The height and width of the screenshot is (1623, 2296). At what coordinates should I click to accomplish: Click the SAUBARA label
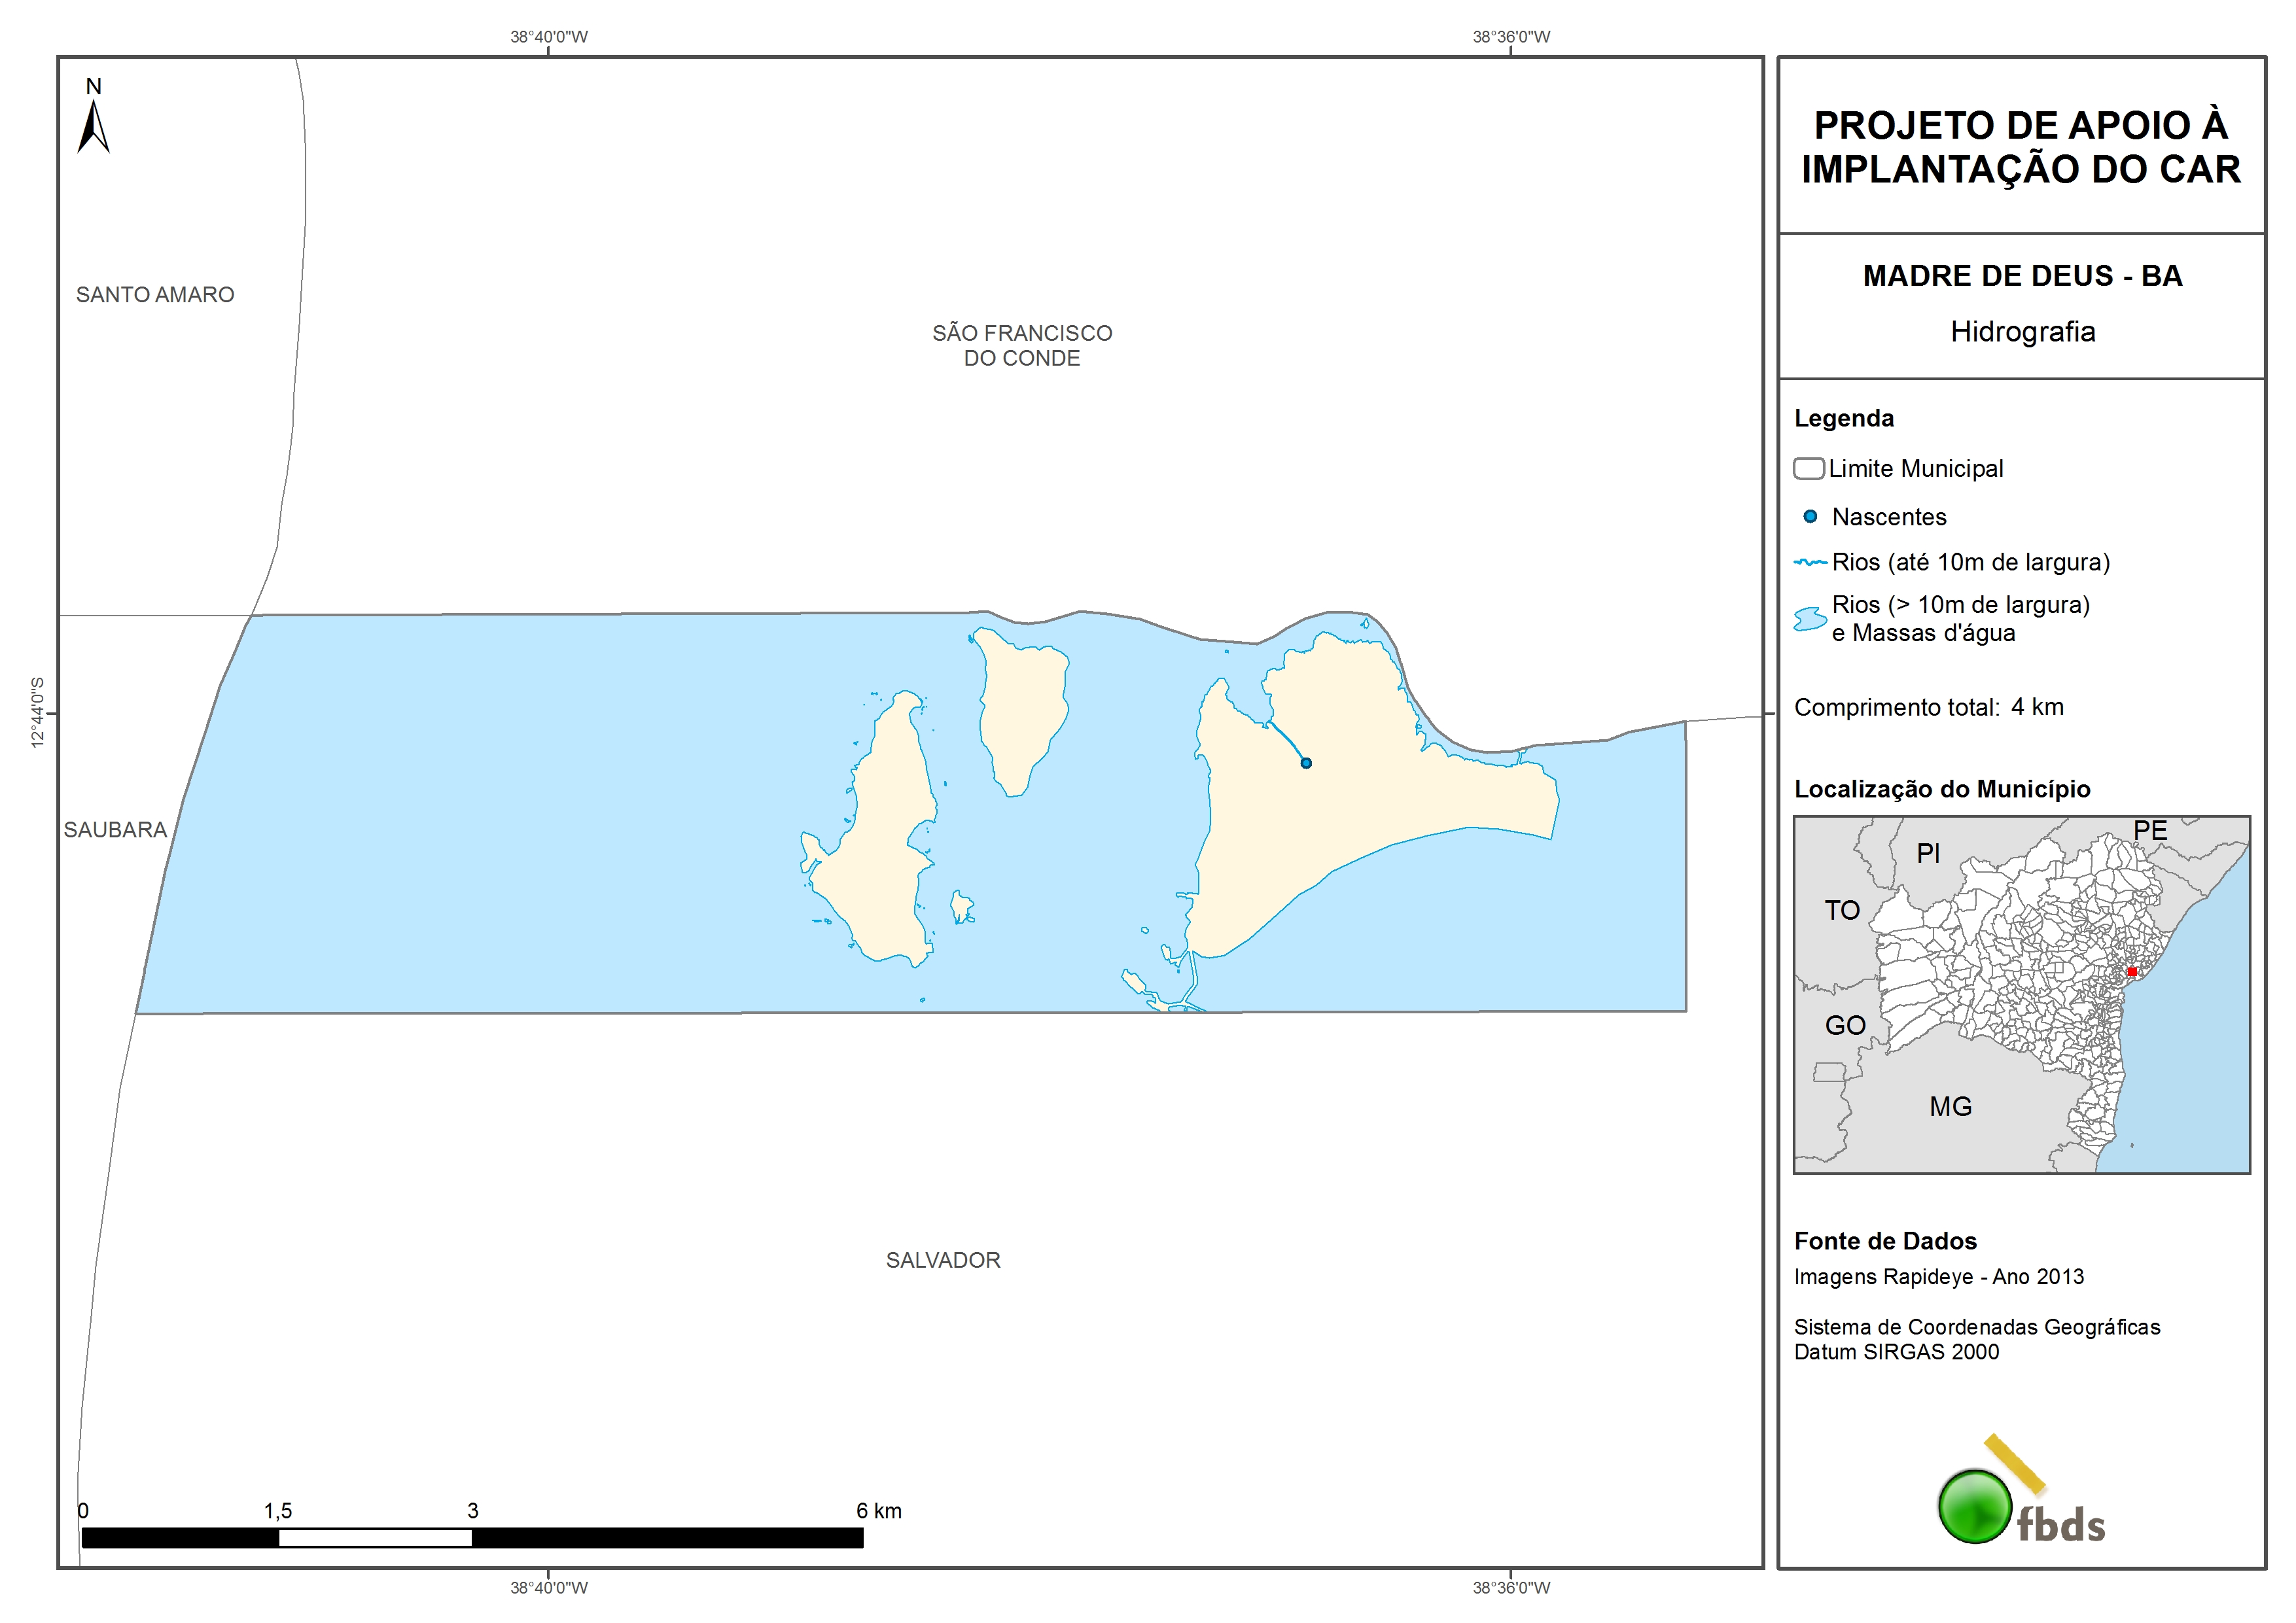(x=115, y=830)
